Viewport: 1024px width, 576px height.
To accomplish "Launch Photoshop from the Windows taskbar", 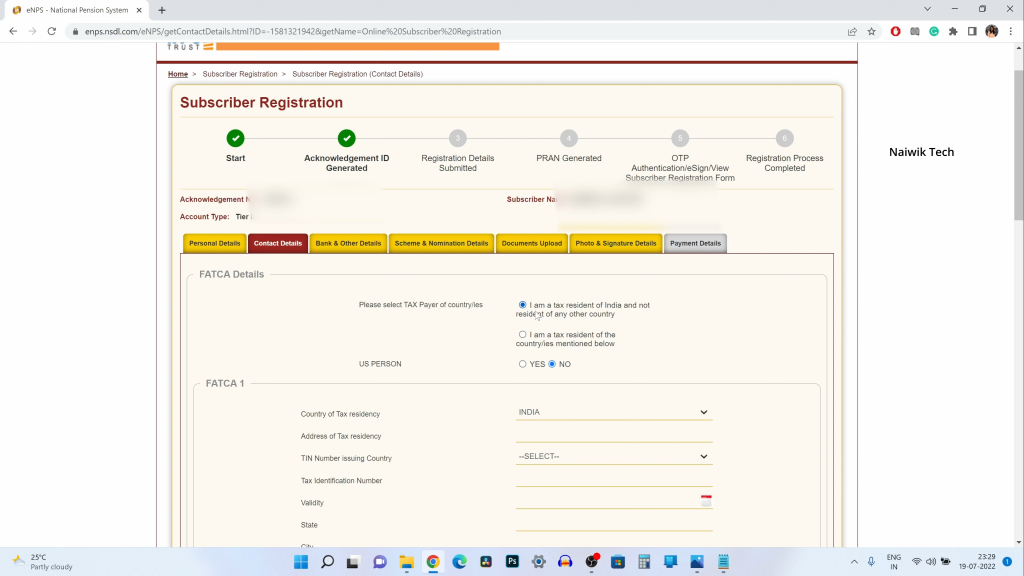I will coord(512,561).
